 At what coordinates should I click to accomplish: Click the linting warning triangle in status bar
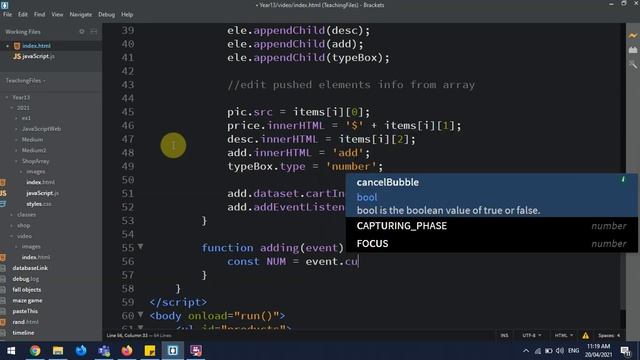(x=585, y=336)
